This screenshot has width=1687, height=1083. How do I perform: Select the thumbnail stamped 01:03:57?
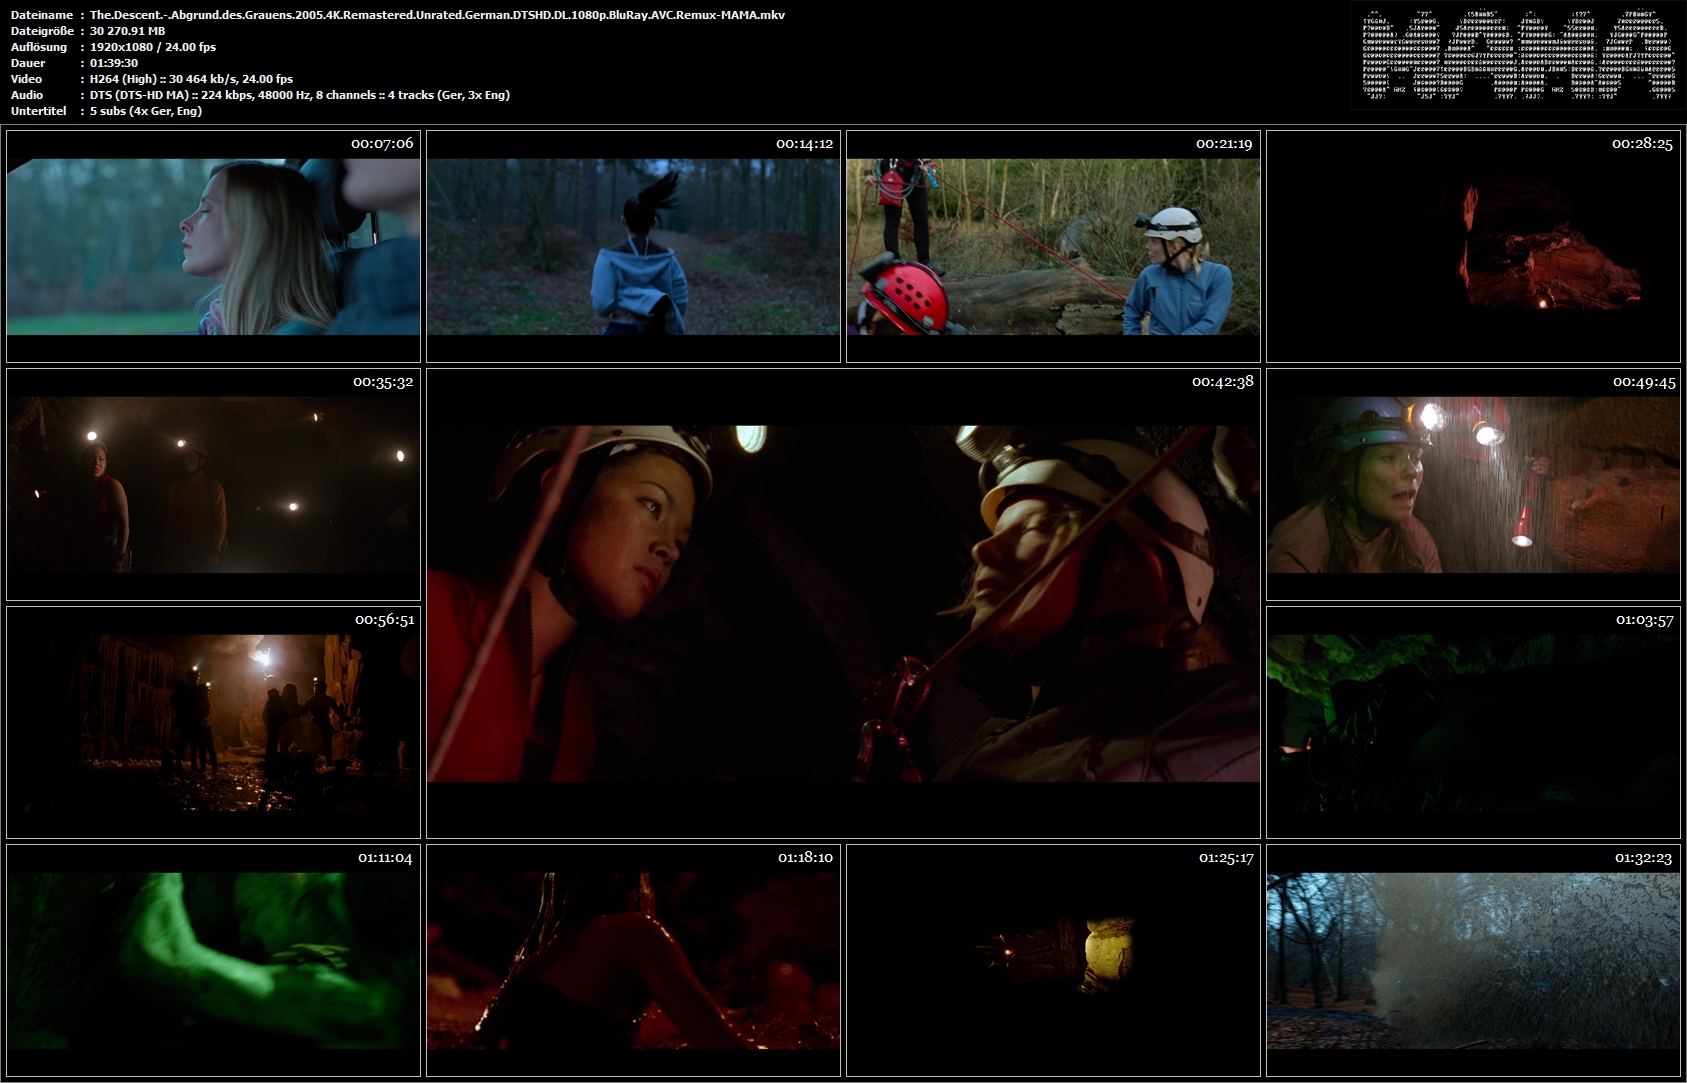pyautogui.click(x=1473, y=722)
